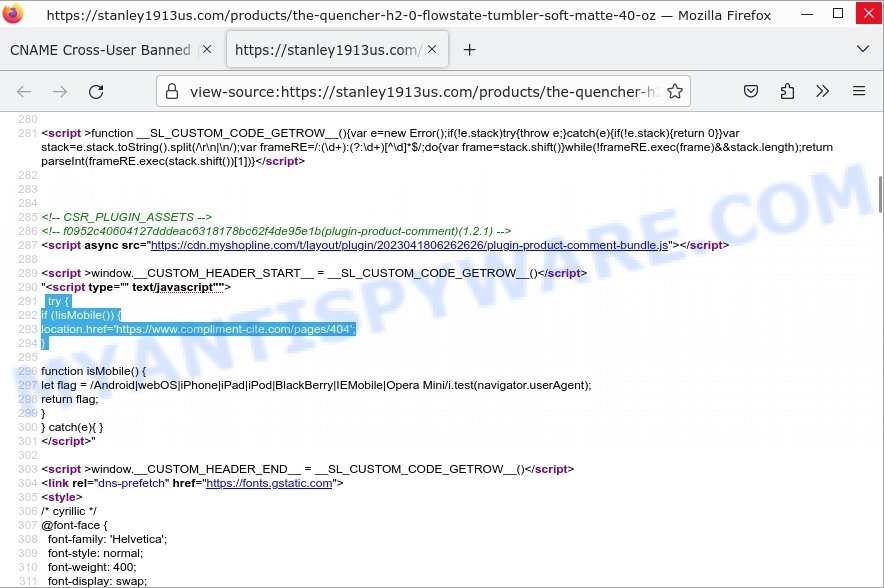Click the '/* cyrillic */' comment line
The height and width of the screenshot is (588, 884).
point(69,511)
